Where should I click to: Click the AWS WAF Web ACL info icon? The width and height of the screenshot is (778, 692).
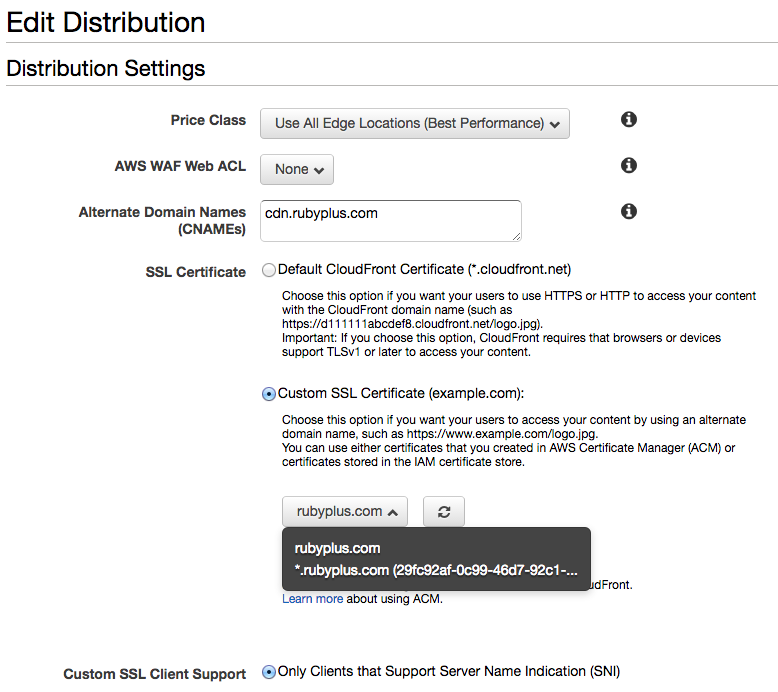[x=629, y=165]
